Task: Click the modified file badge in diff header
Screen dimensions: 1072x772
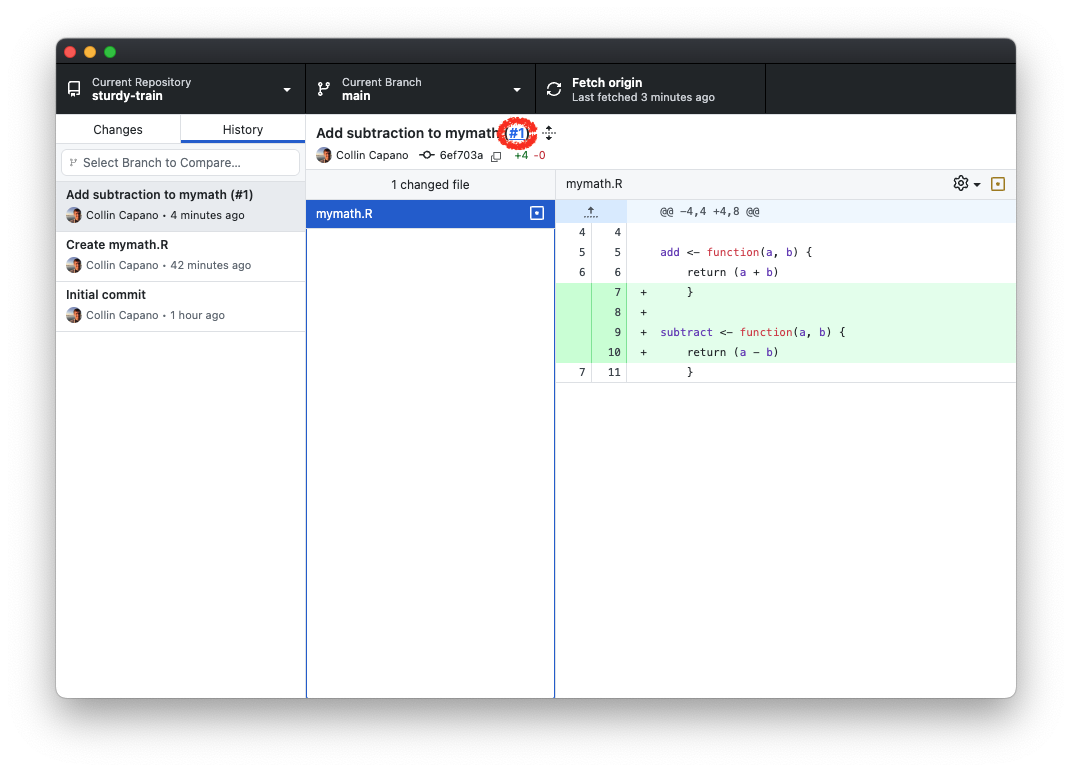Action: 998,184
